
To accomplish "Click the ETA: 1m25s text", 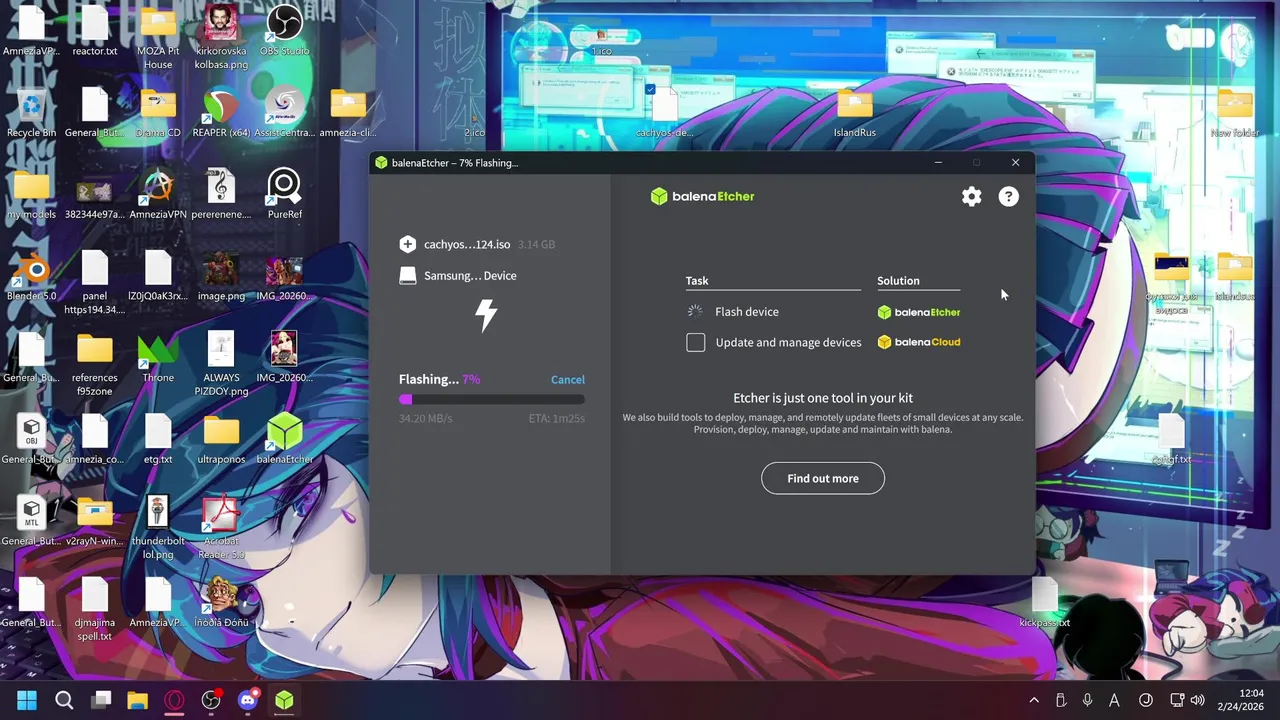I will (x=557, y=418).
